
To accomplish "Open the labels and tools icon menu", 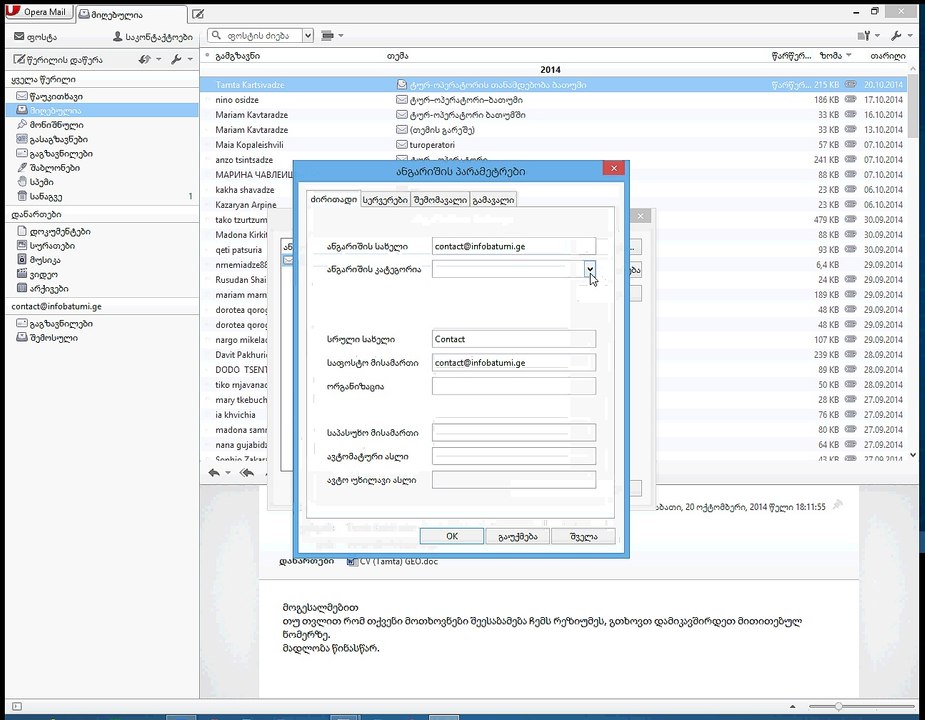I will [868, 36].
